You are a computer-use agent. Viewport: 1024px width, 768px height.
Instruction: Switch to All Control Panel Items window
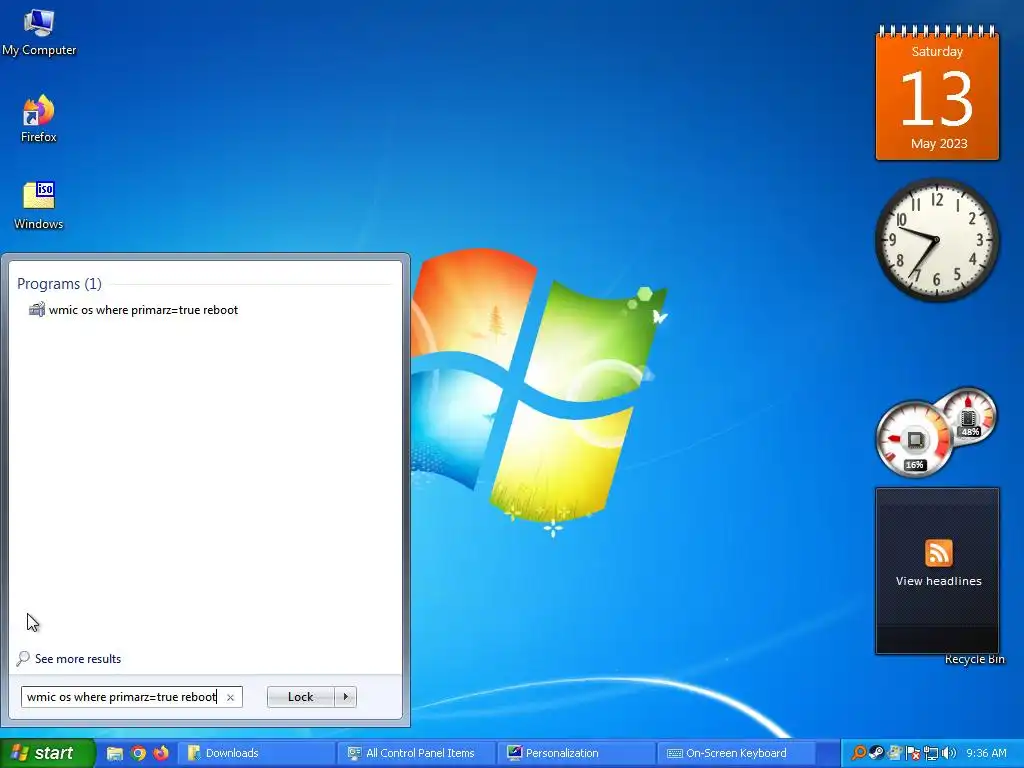pos(418,753)
